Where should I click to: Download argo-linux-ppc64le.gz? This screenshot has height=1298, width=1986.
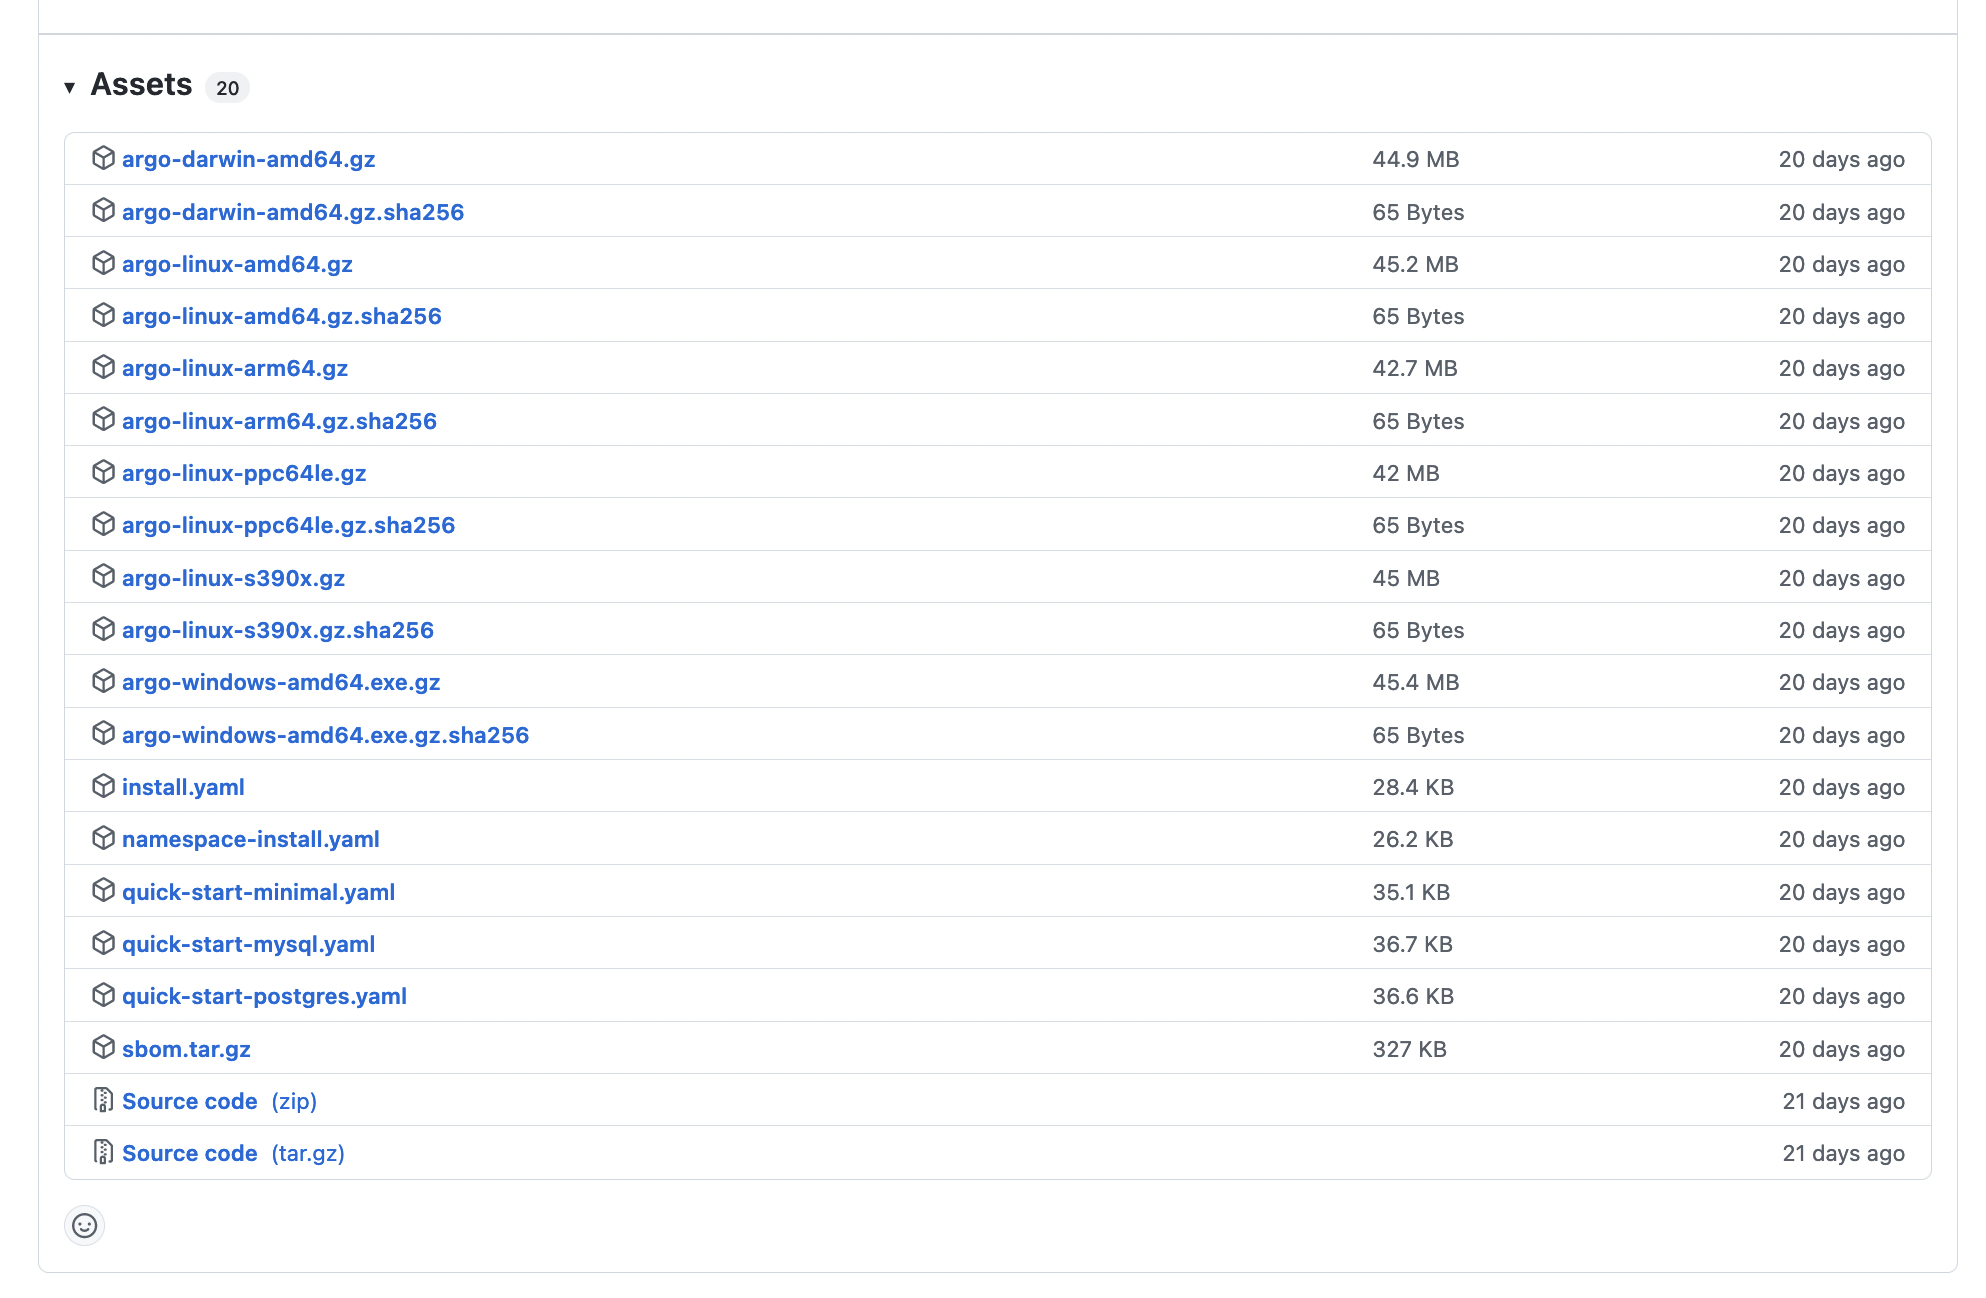tap(243, 472)
